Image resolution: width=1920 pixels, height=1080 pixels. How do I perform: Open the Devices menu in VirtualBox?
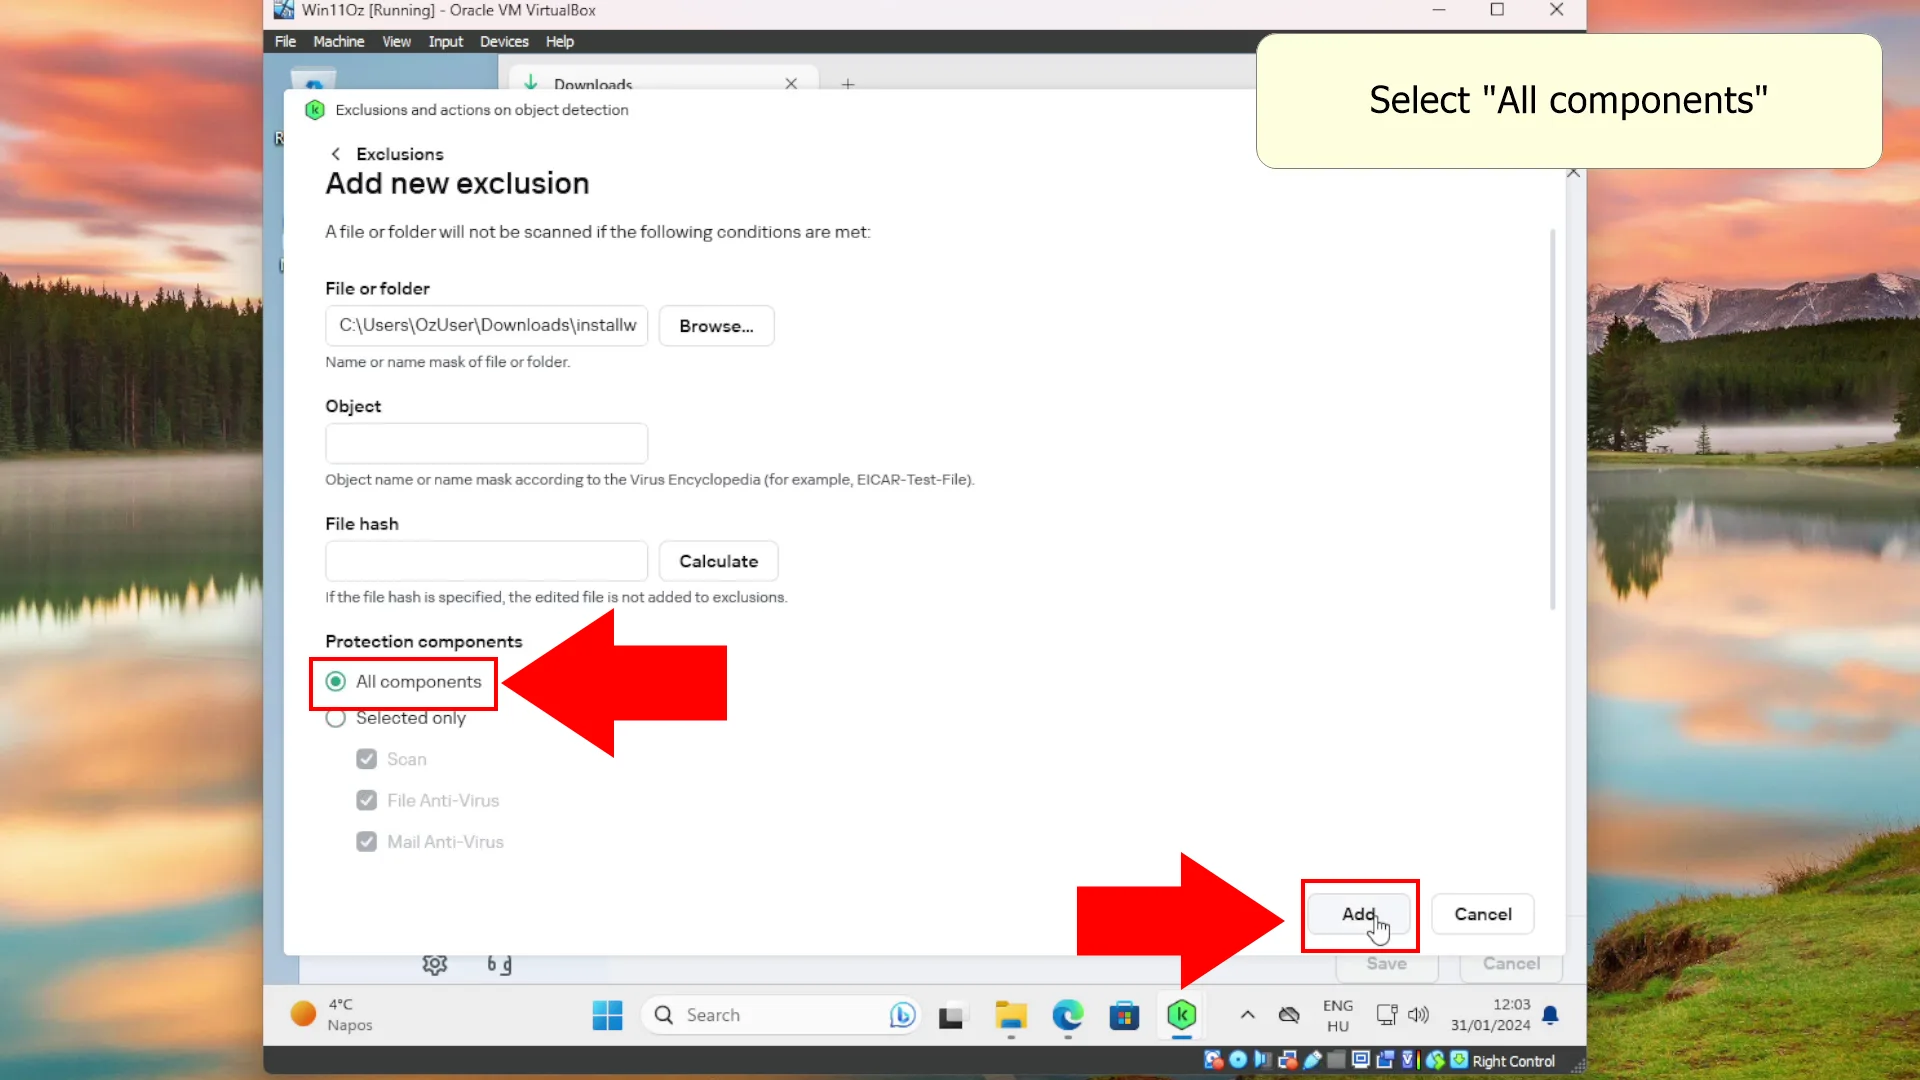[x=504, y=41]
